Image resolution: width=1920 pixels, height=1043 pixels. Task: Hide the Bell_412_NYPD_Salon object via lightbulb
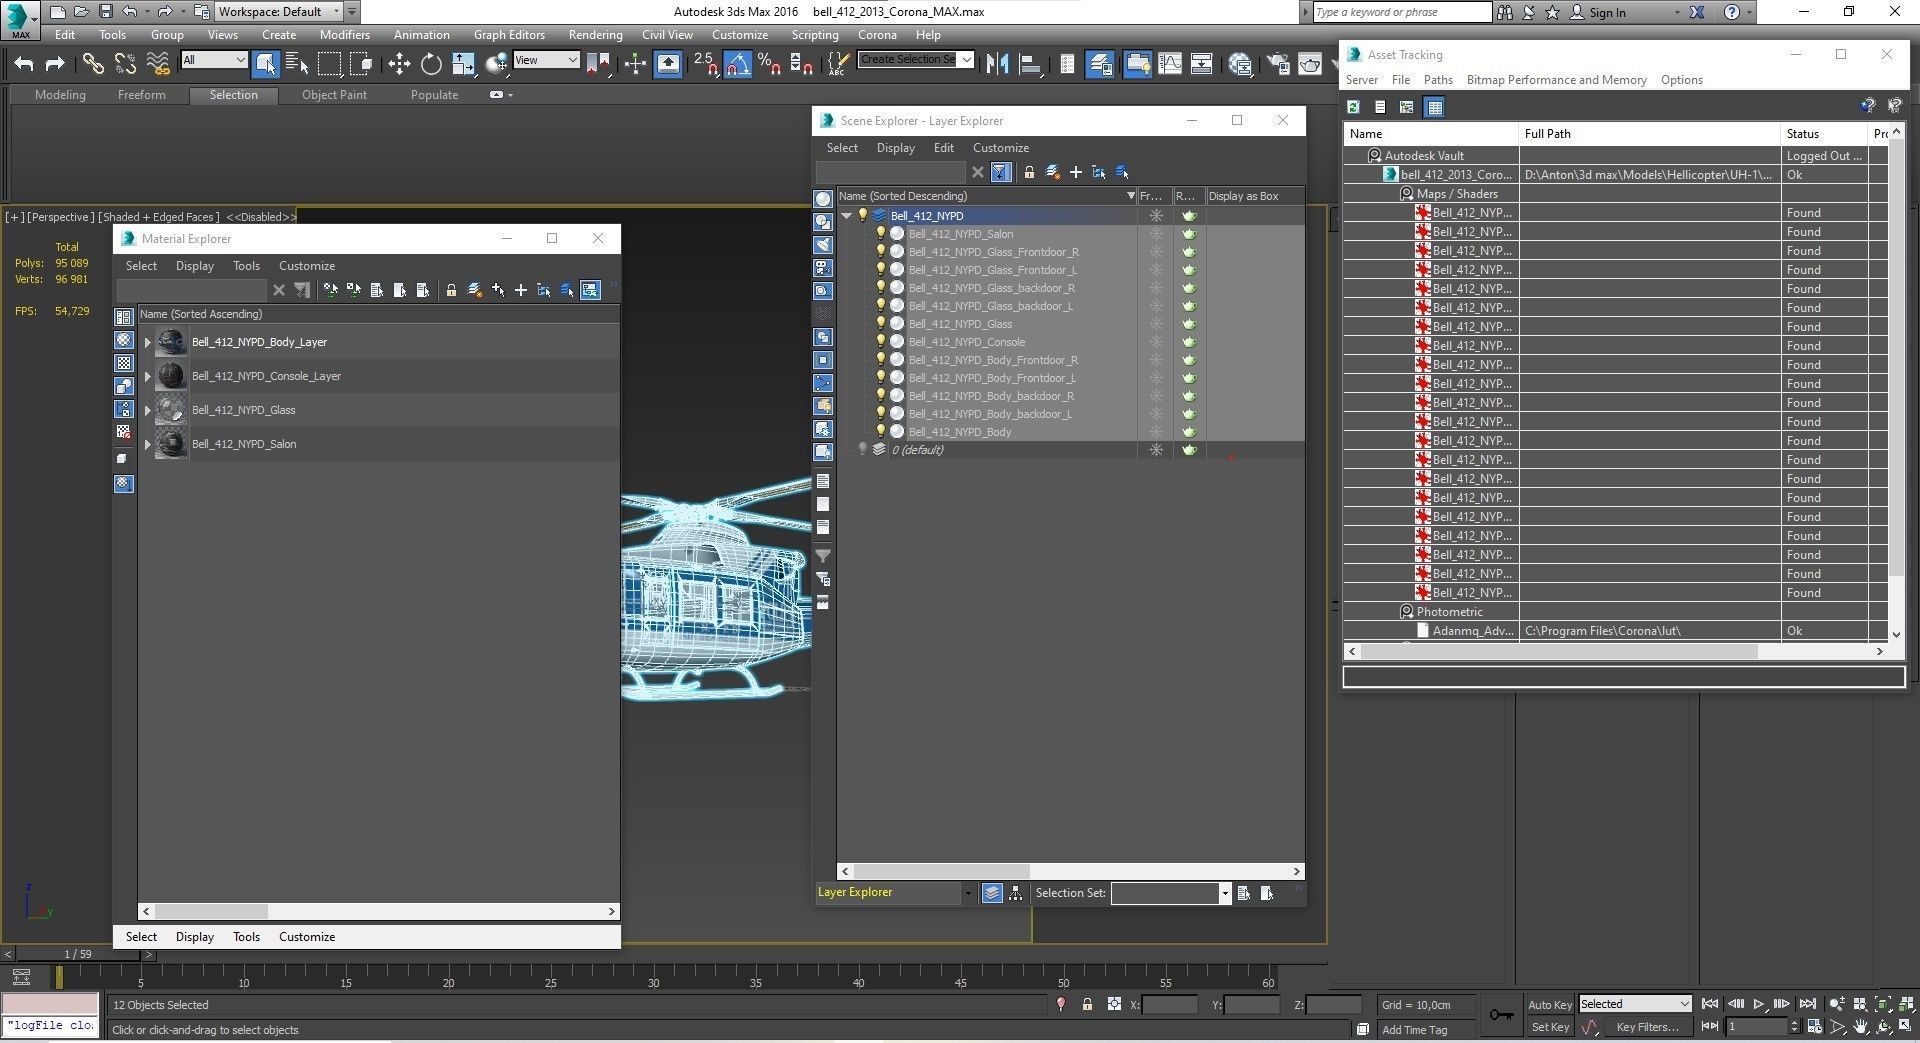881,234
